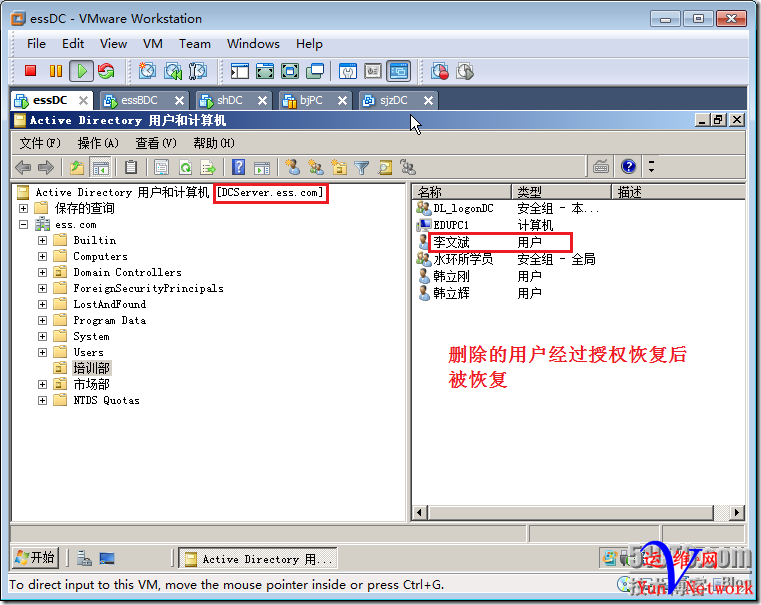Open the 查看(V) menu

point(156,143)
